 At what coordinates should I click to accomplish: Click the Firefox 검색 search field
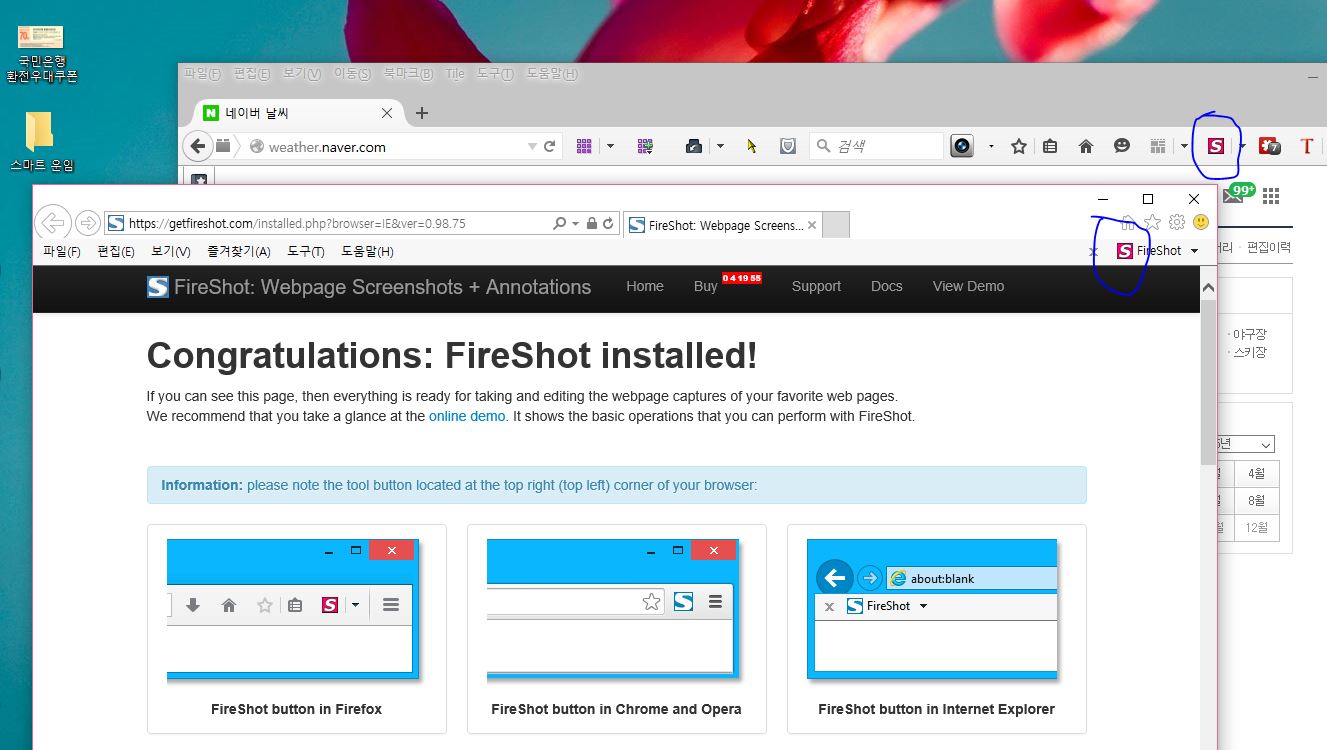[x=876, y=146]
